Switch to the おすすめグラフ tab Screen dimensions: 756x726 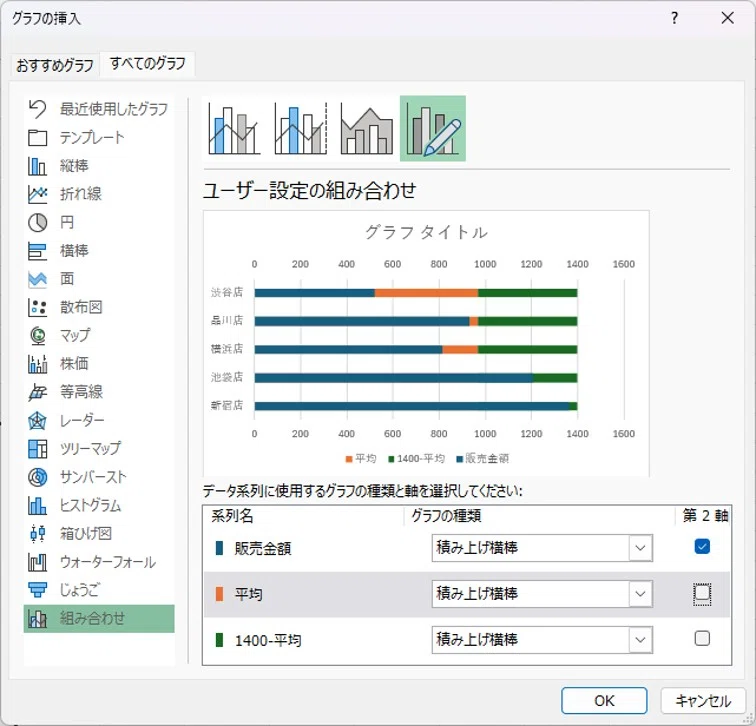pos(54,65)
